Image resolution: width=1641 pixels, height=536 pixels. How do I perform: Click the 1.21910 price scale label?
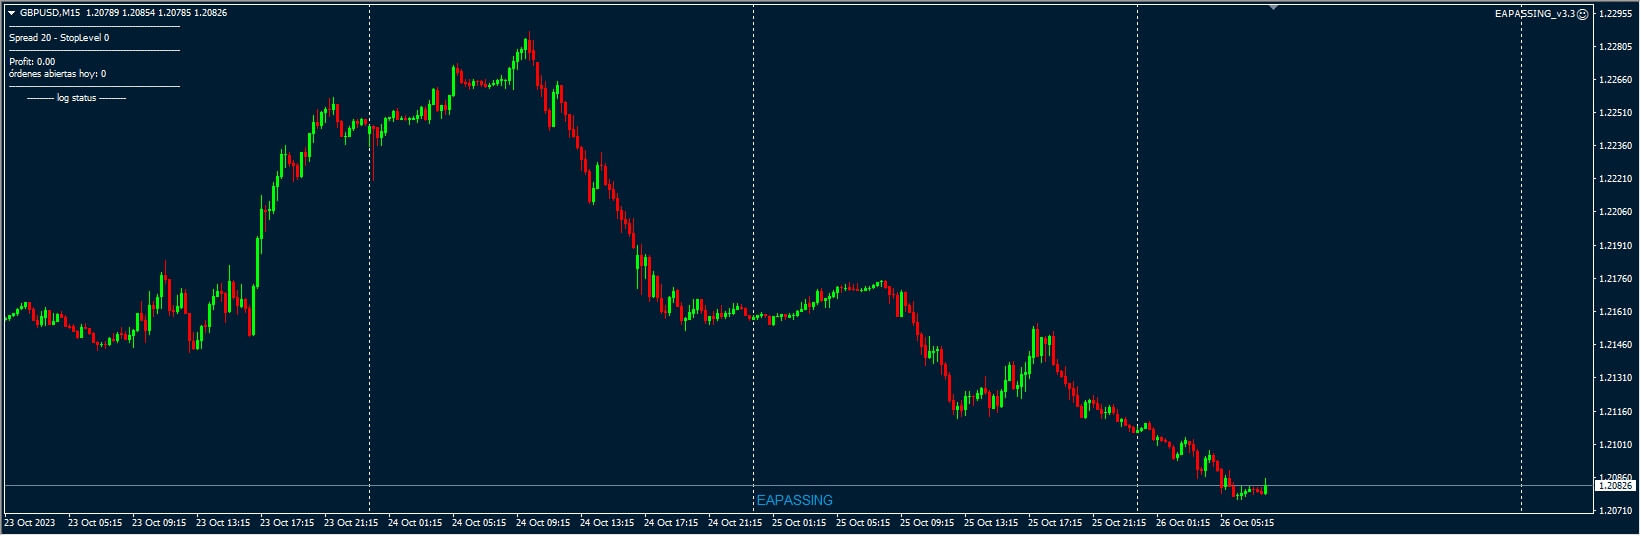click(1617, 245)
